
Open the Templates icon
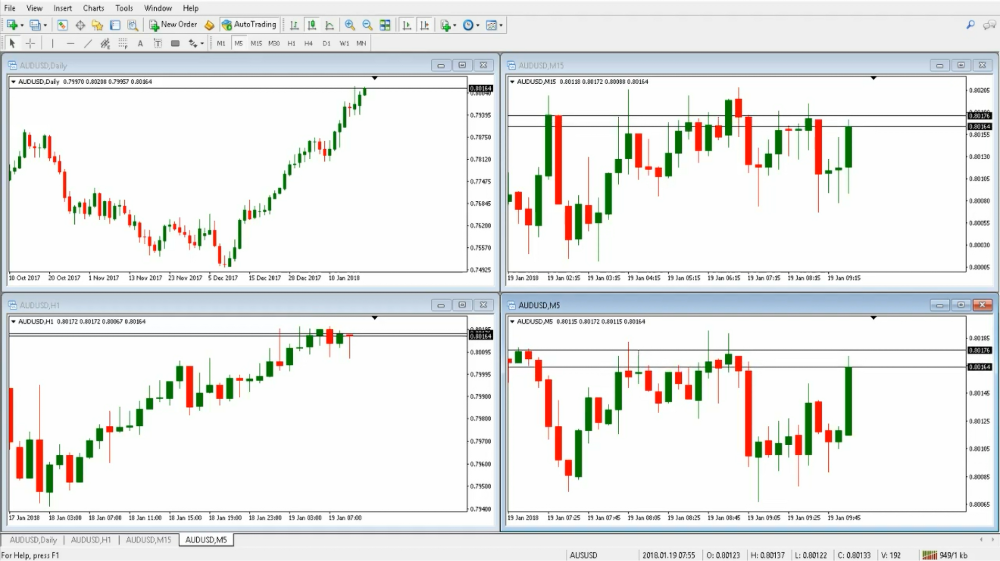pyautogui.click(x=491, y=25)
